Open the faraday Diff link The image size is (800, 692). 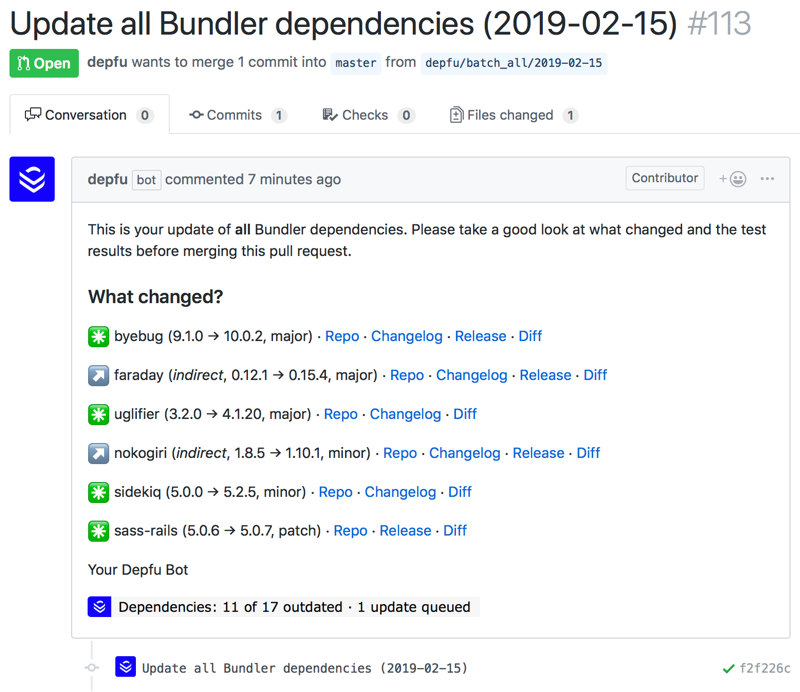point(595,375)
